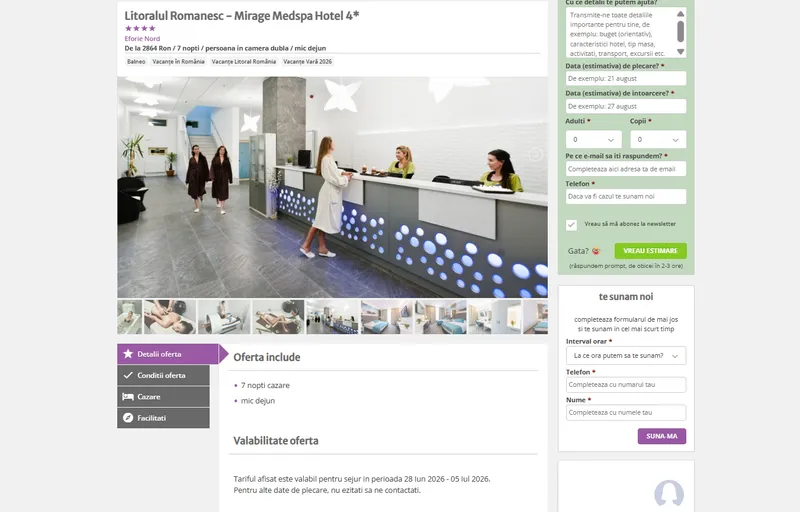
Task: Click the avatar icon in the bottom card
Action: 669,493
